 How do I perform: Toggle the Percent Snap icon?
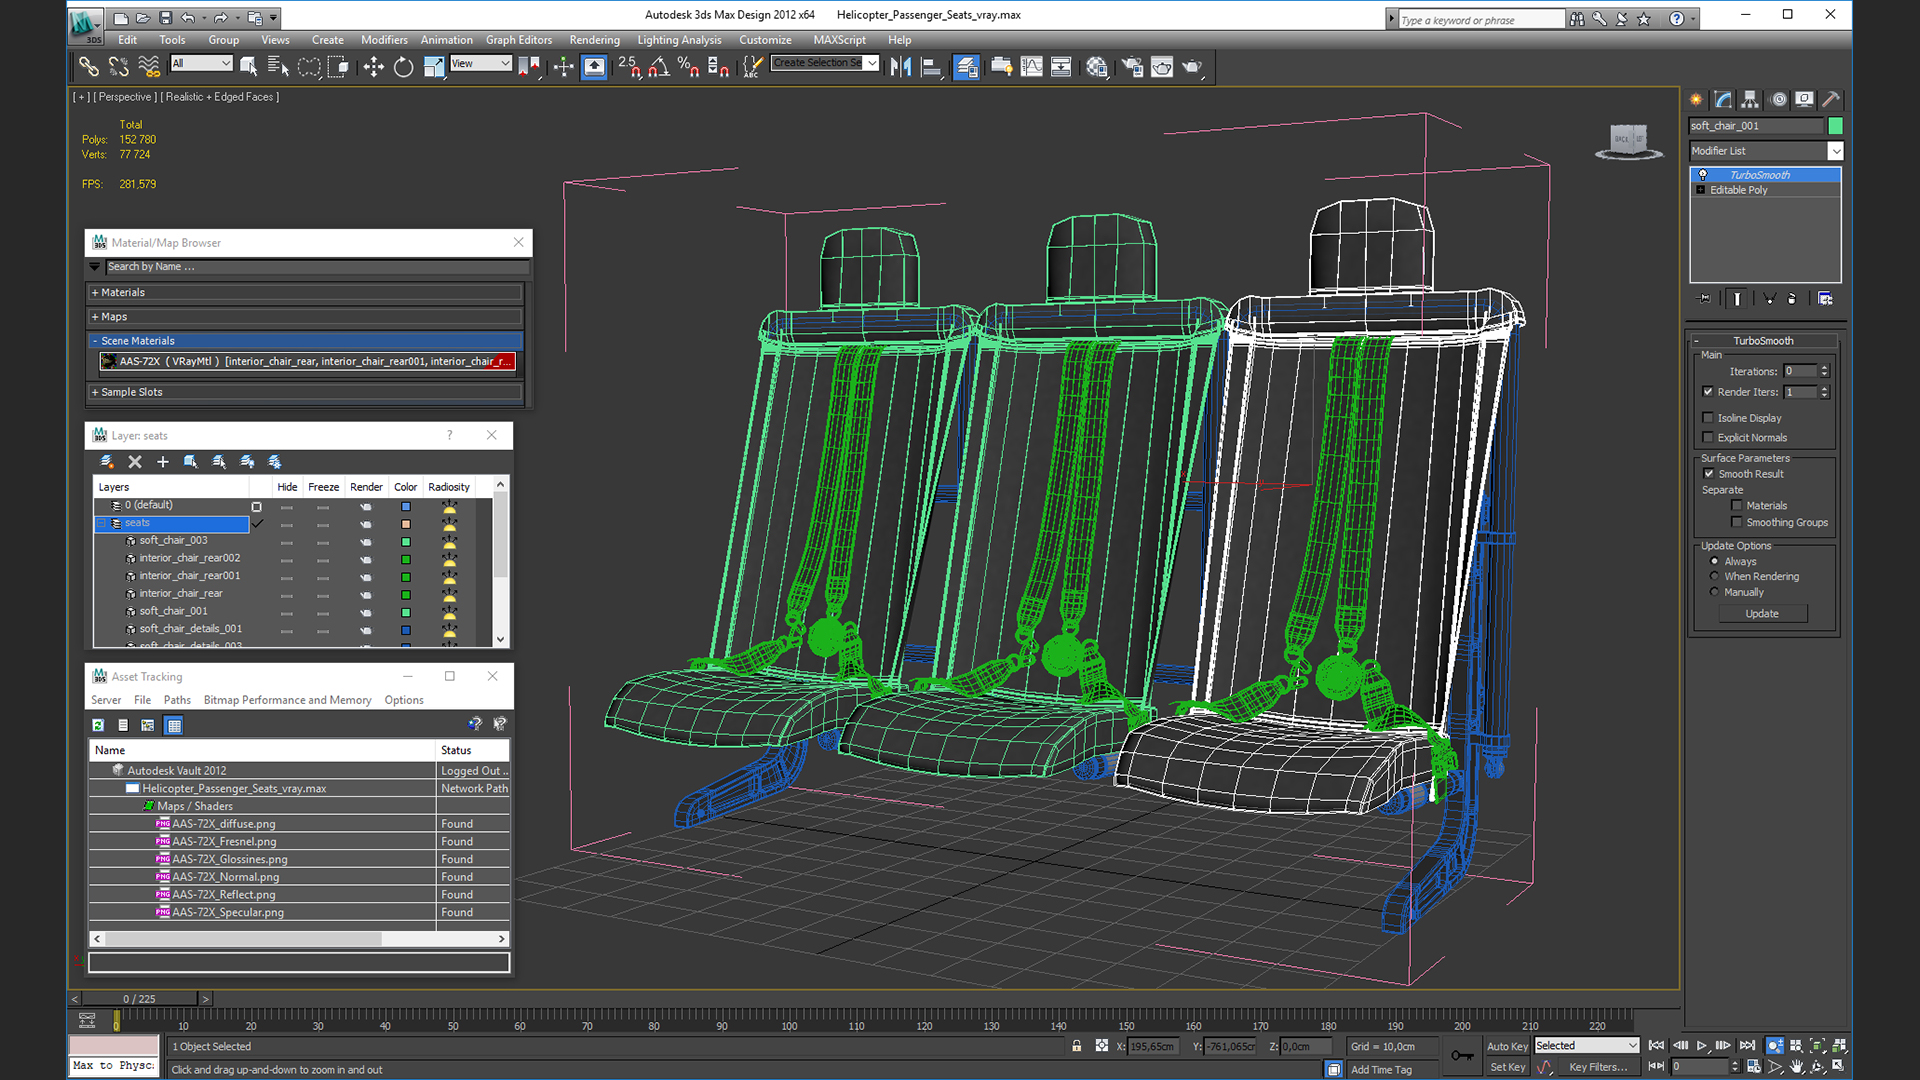[x=688, y=67]
